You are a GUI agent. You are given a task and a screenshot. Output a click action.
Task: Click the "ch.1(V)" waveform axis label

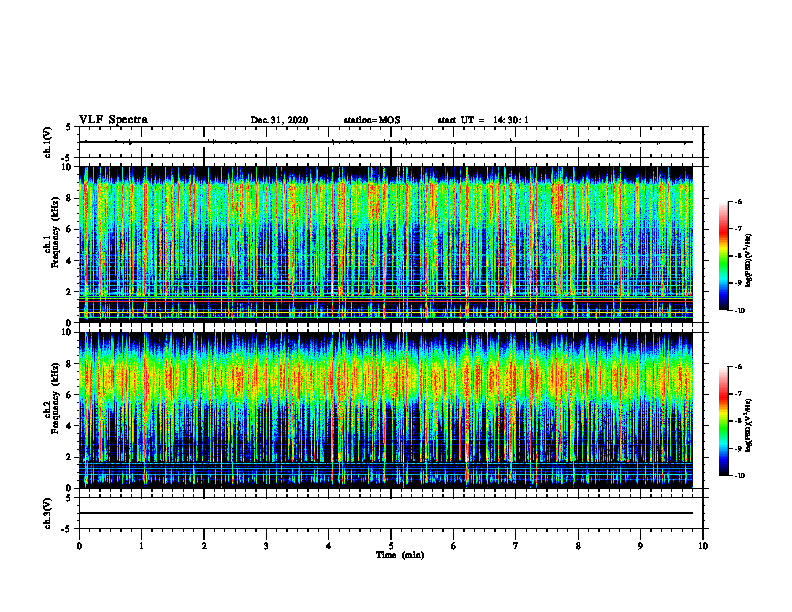[x=47, y=142]
